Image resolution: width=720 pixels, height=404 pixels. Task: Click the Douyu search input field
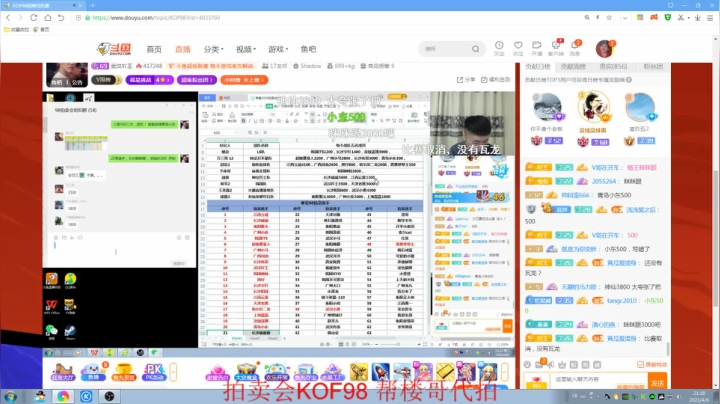point(445,49)
